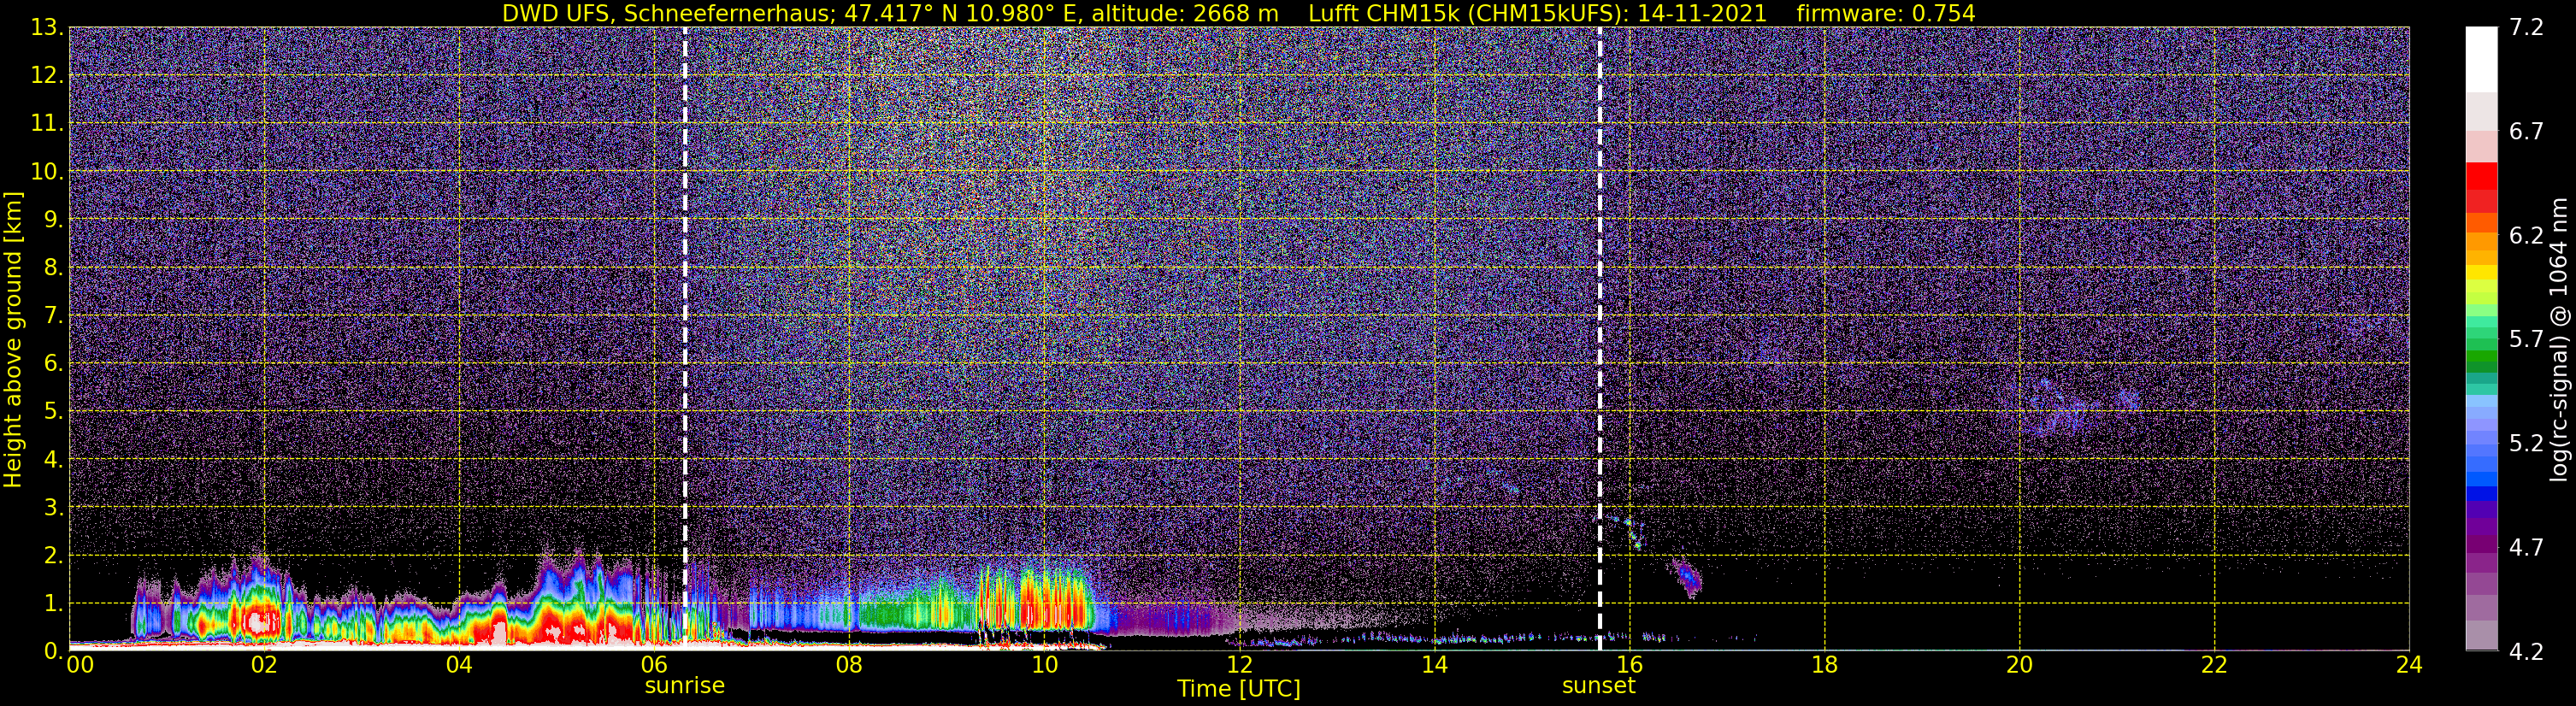Click the 10 km height tick label
This screenshot has width=2576, height=706.
click(x=46, y=171)
